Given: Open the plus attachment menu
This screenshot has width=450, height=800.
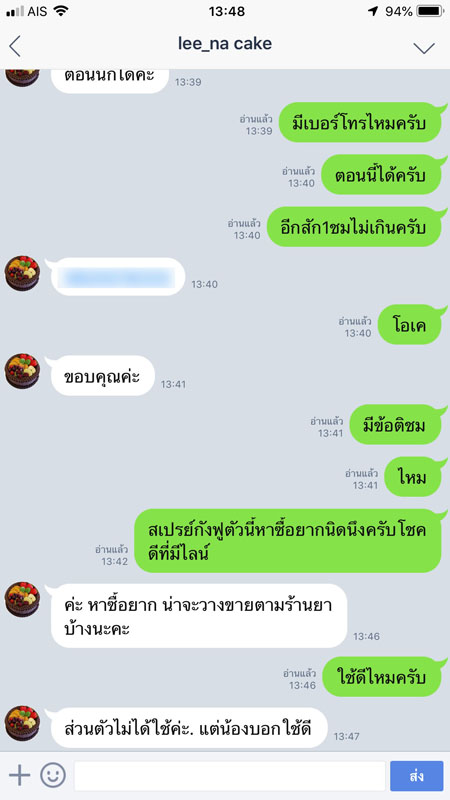Looking at the screenshot, I should [19, 775].
